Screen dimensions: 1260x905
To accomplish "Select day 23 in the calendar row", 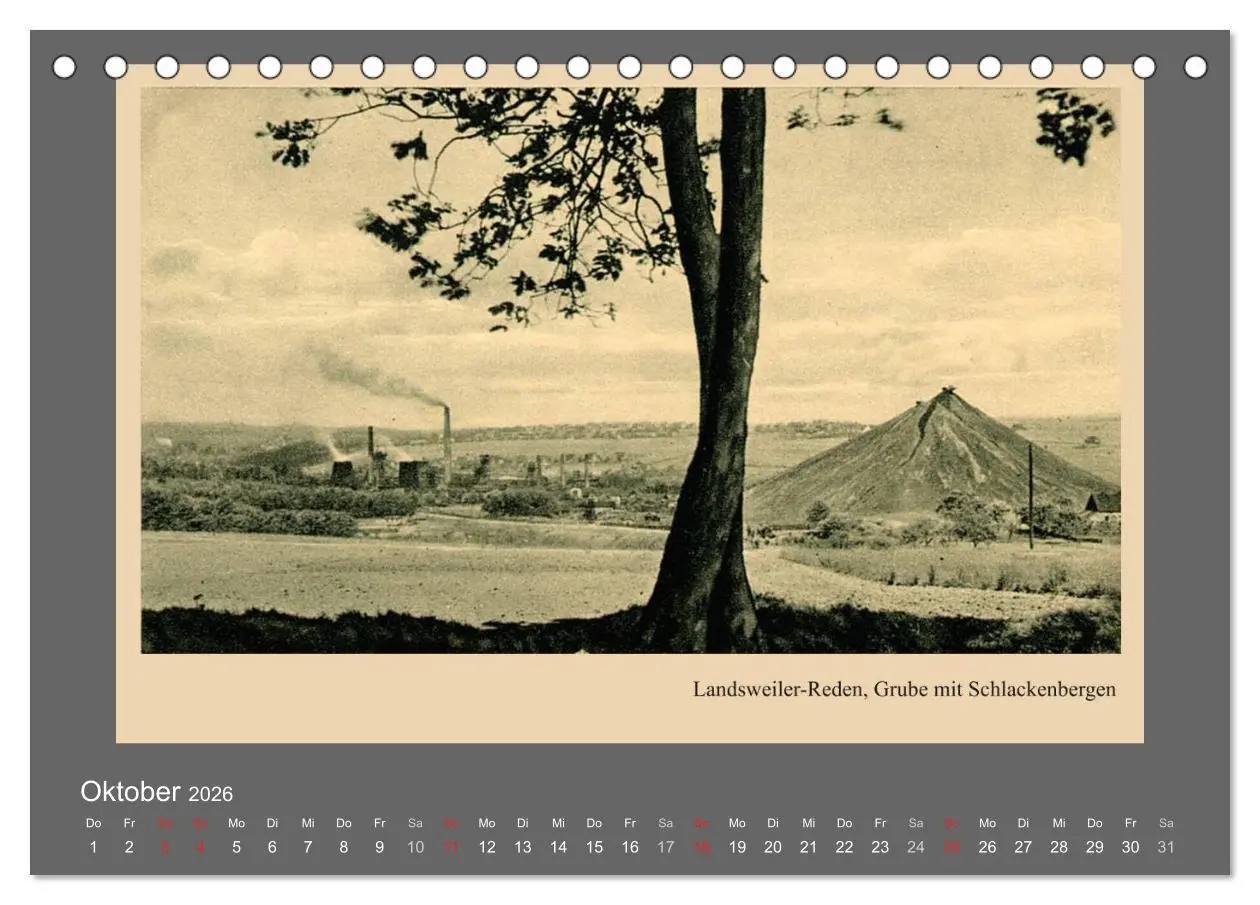I will click(880, 847).
